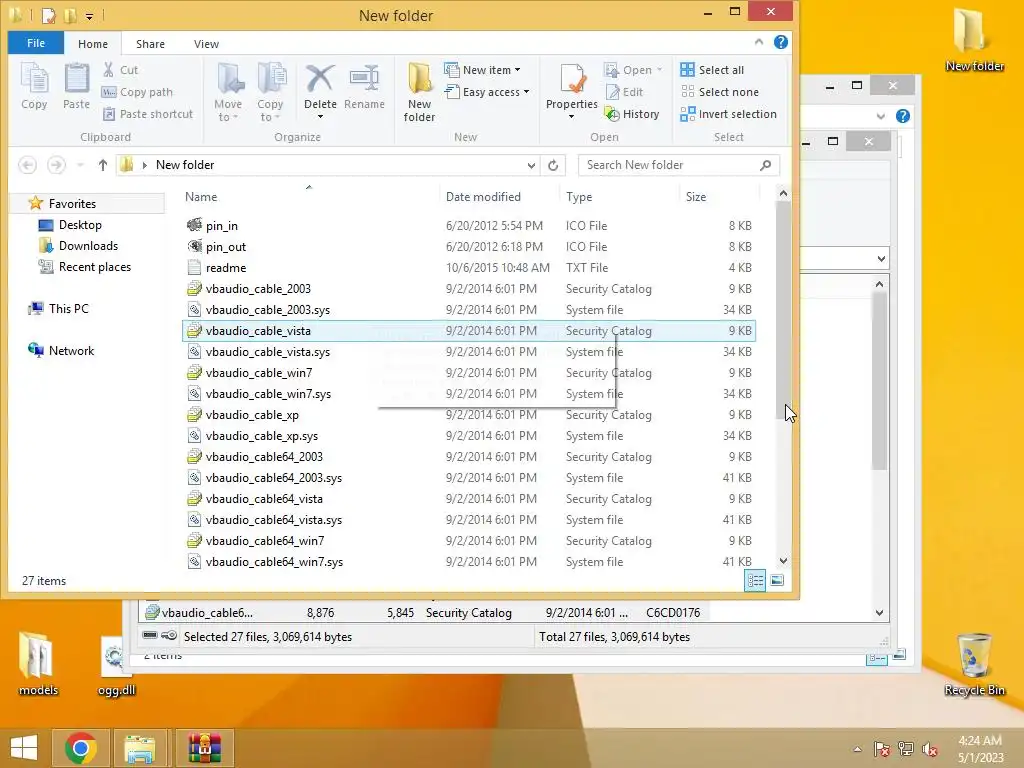
Task: Open Quick Access Toolbar customize dropdown
Action: [89, 16]
